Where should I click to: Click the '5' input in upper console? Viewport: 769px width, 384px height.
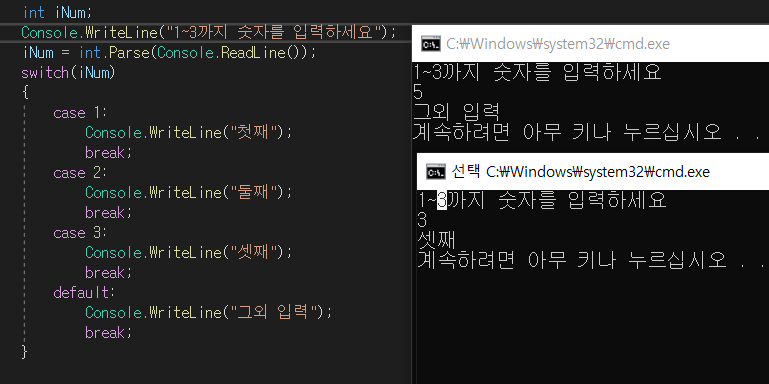[418, 92]
